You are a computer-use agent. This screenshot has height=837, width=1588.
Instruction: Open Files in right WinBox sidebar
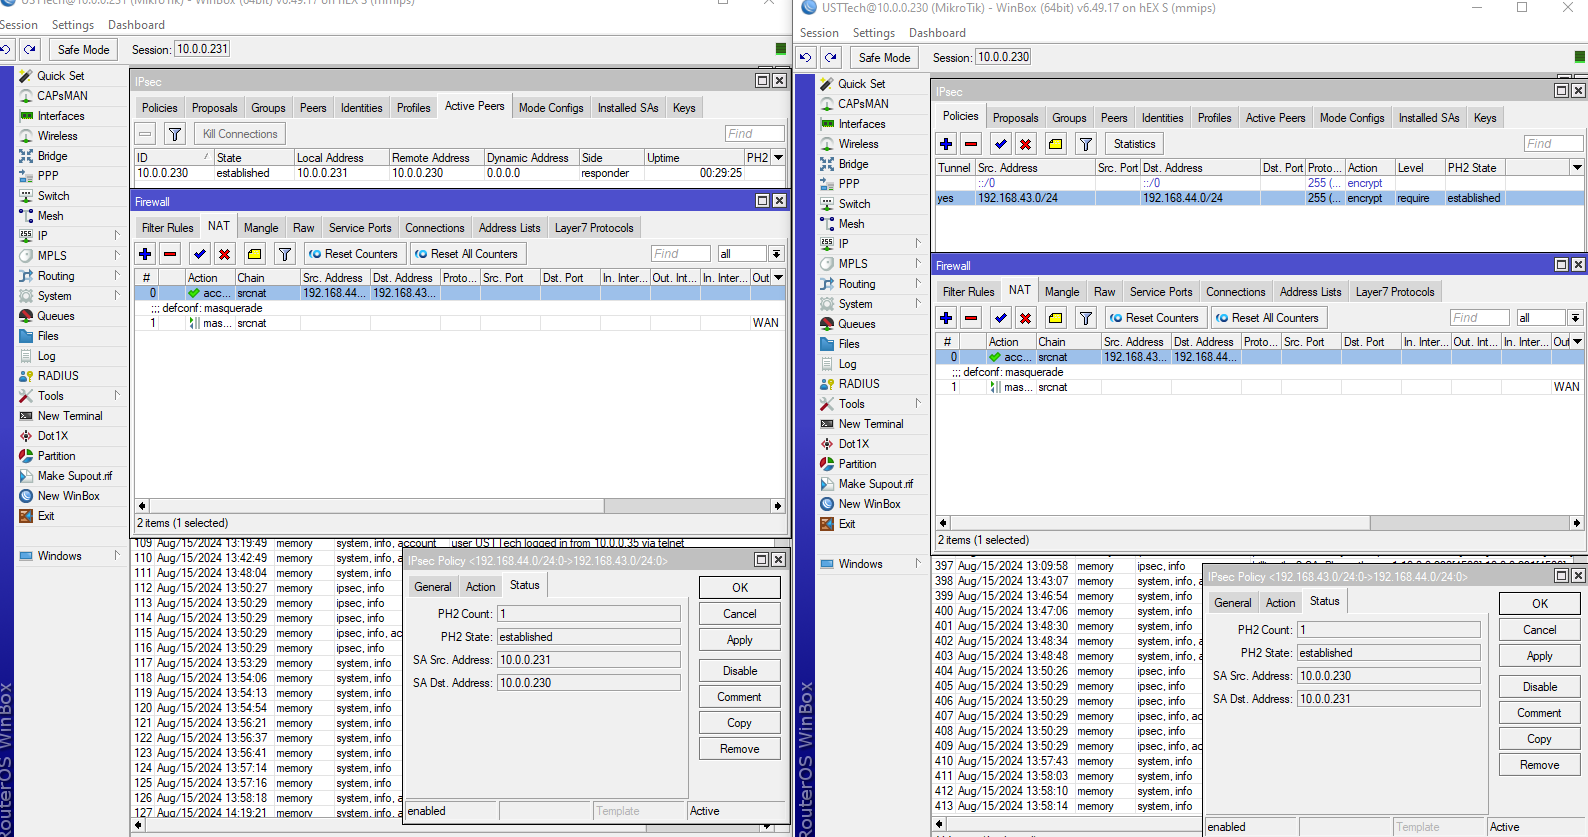point(849,344)
